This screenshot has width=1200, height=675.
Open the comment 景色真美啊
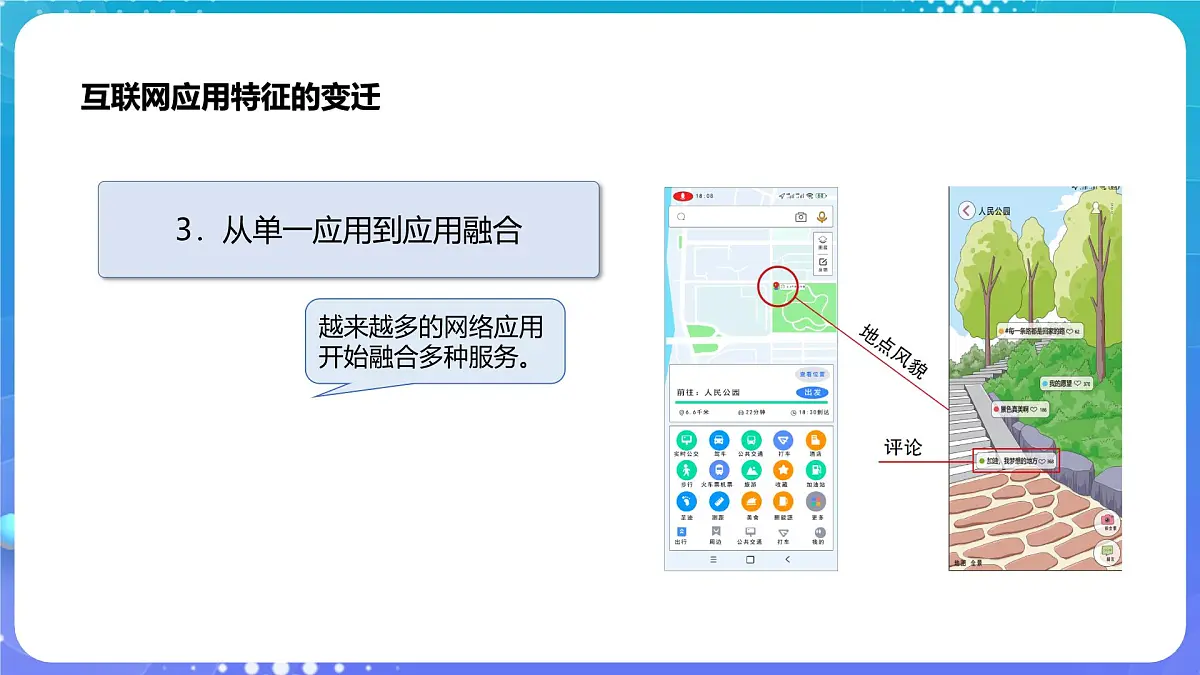click(x=1022, y=409)
